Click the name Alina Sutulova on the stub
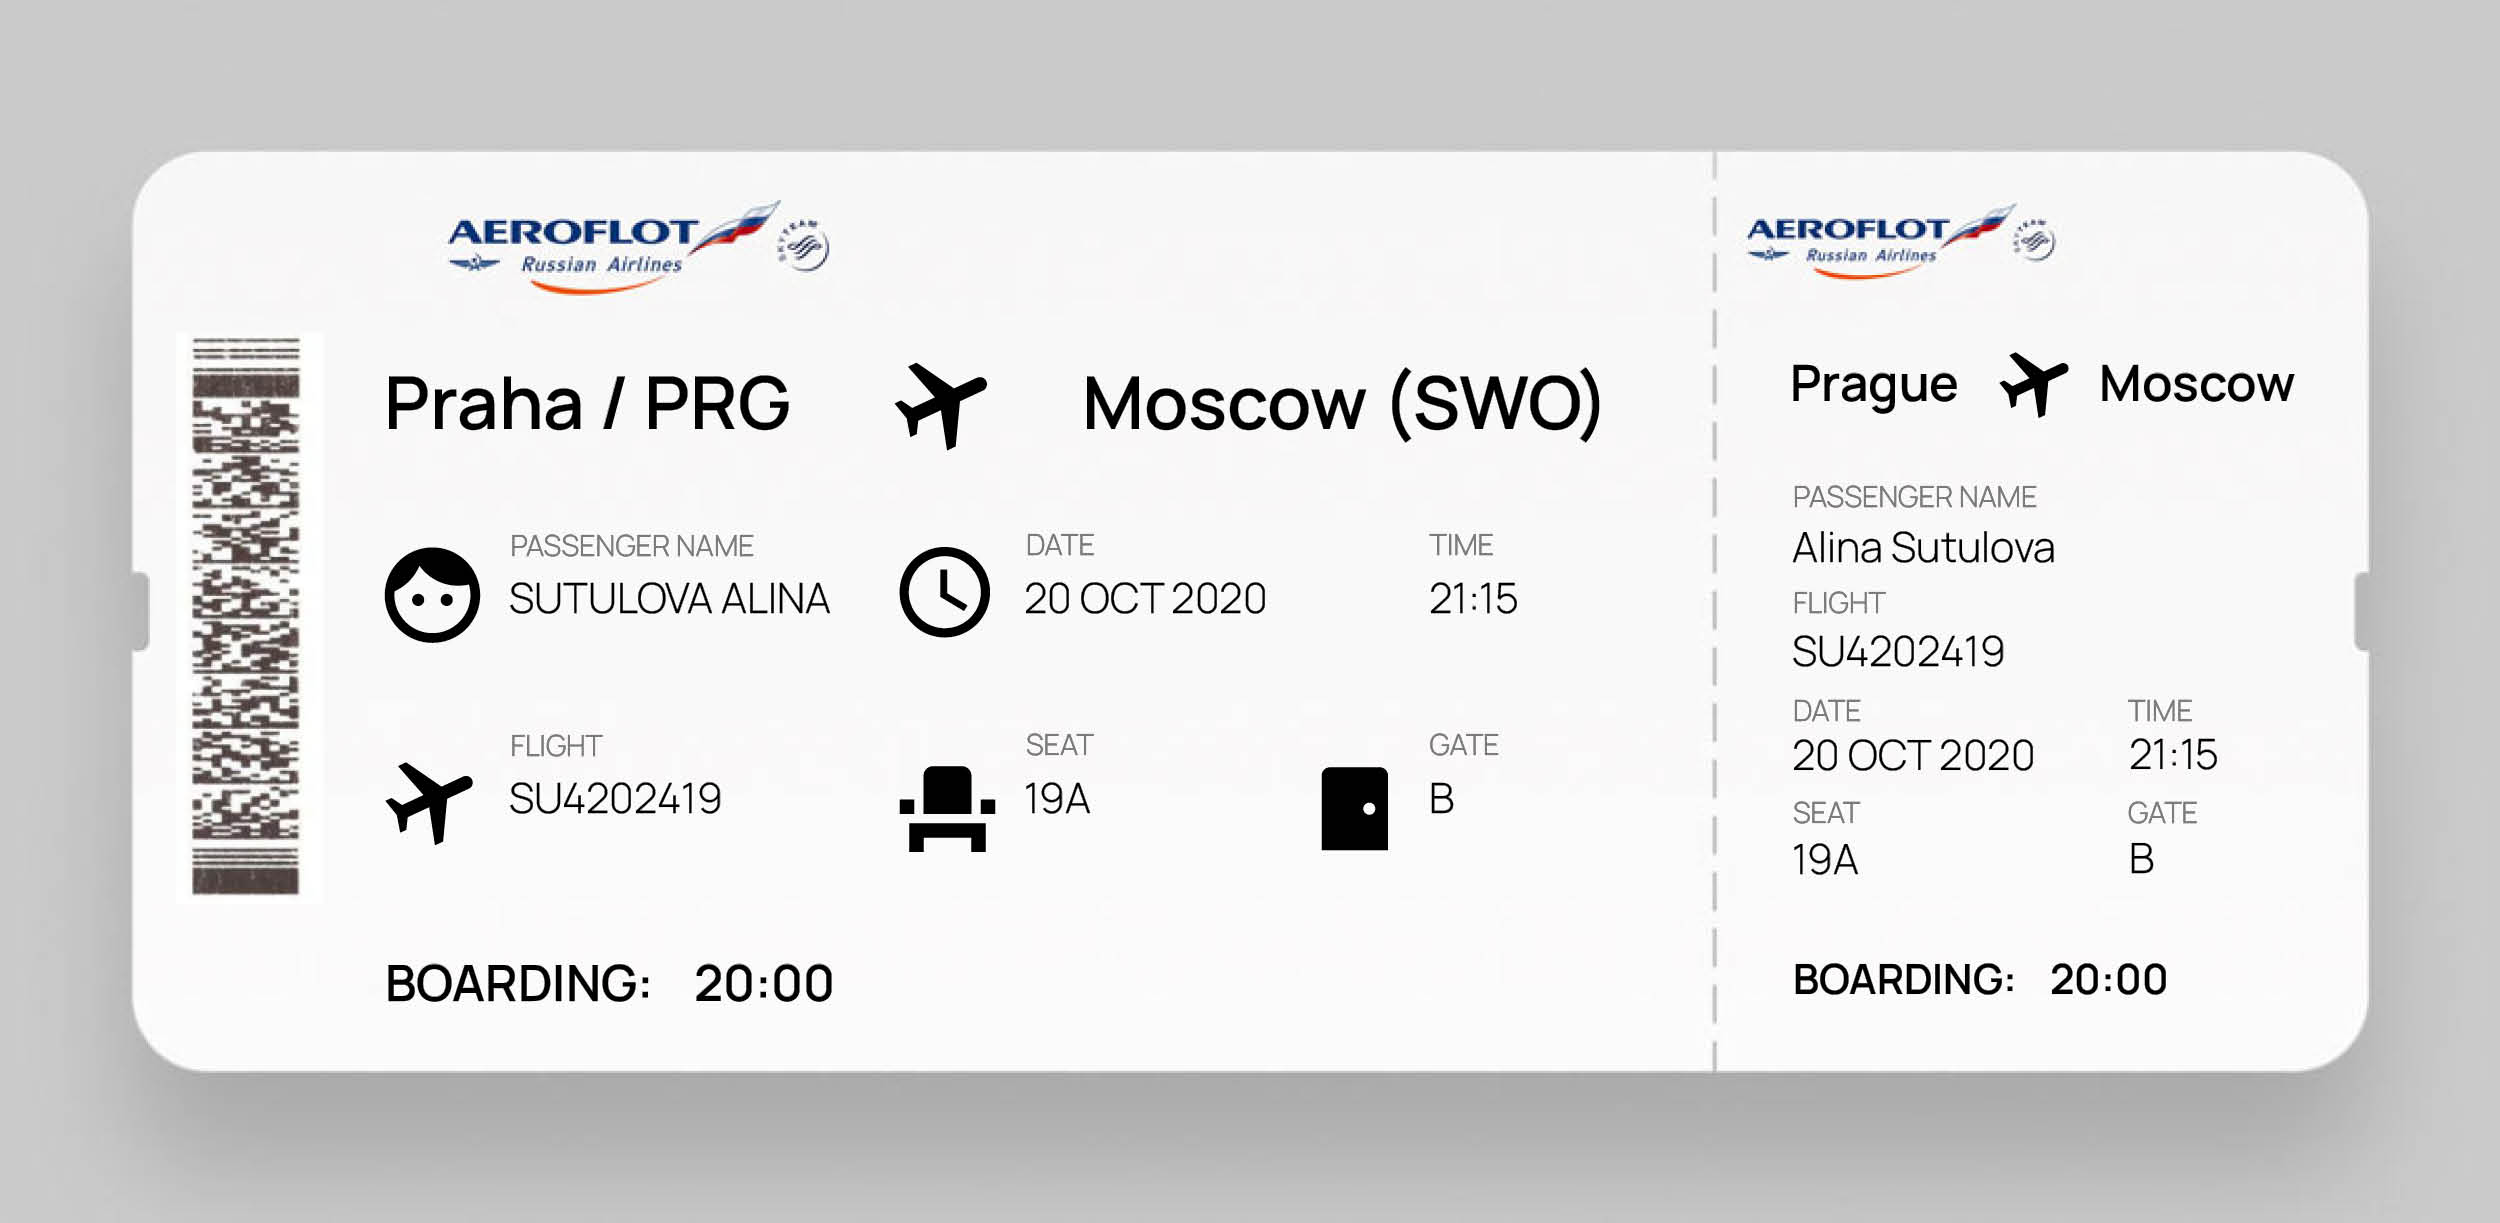Viewport: 2500px width, 1223px height. (1923, 548)
